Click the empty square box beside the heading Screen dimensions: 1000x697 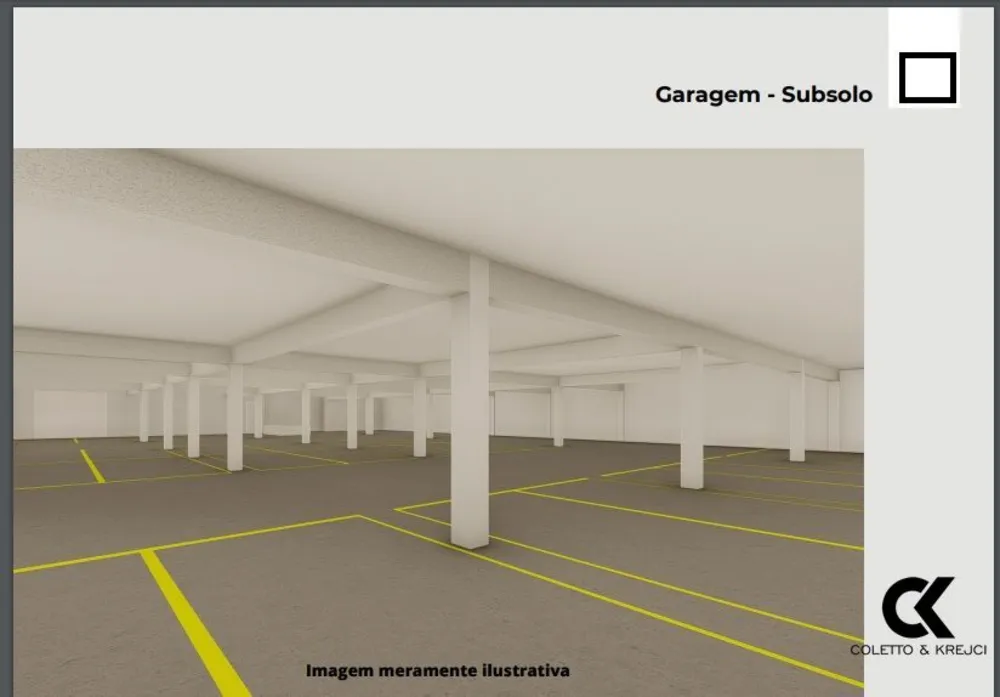[927, 78]
